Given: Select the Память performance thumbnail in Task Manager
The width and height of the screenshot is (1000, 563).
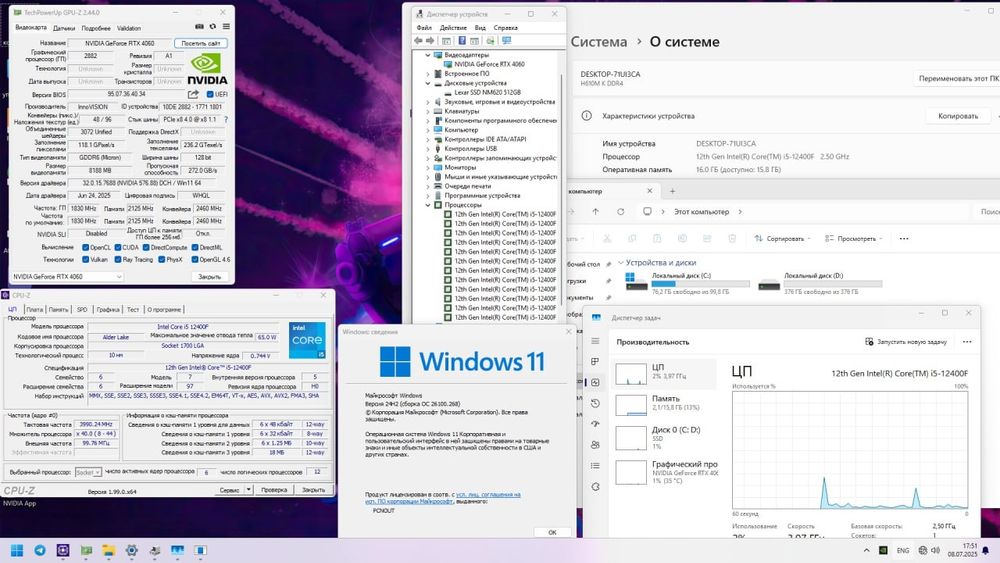Looking at the screenshot, I should (663, 404).
